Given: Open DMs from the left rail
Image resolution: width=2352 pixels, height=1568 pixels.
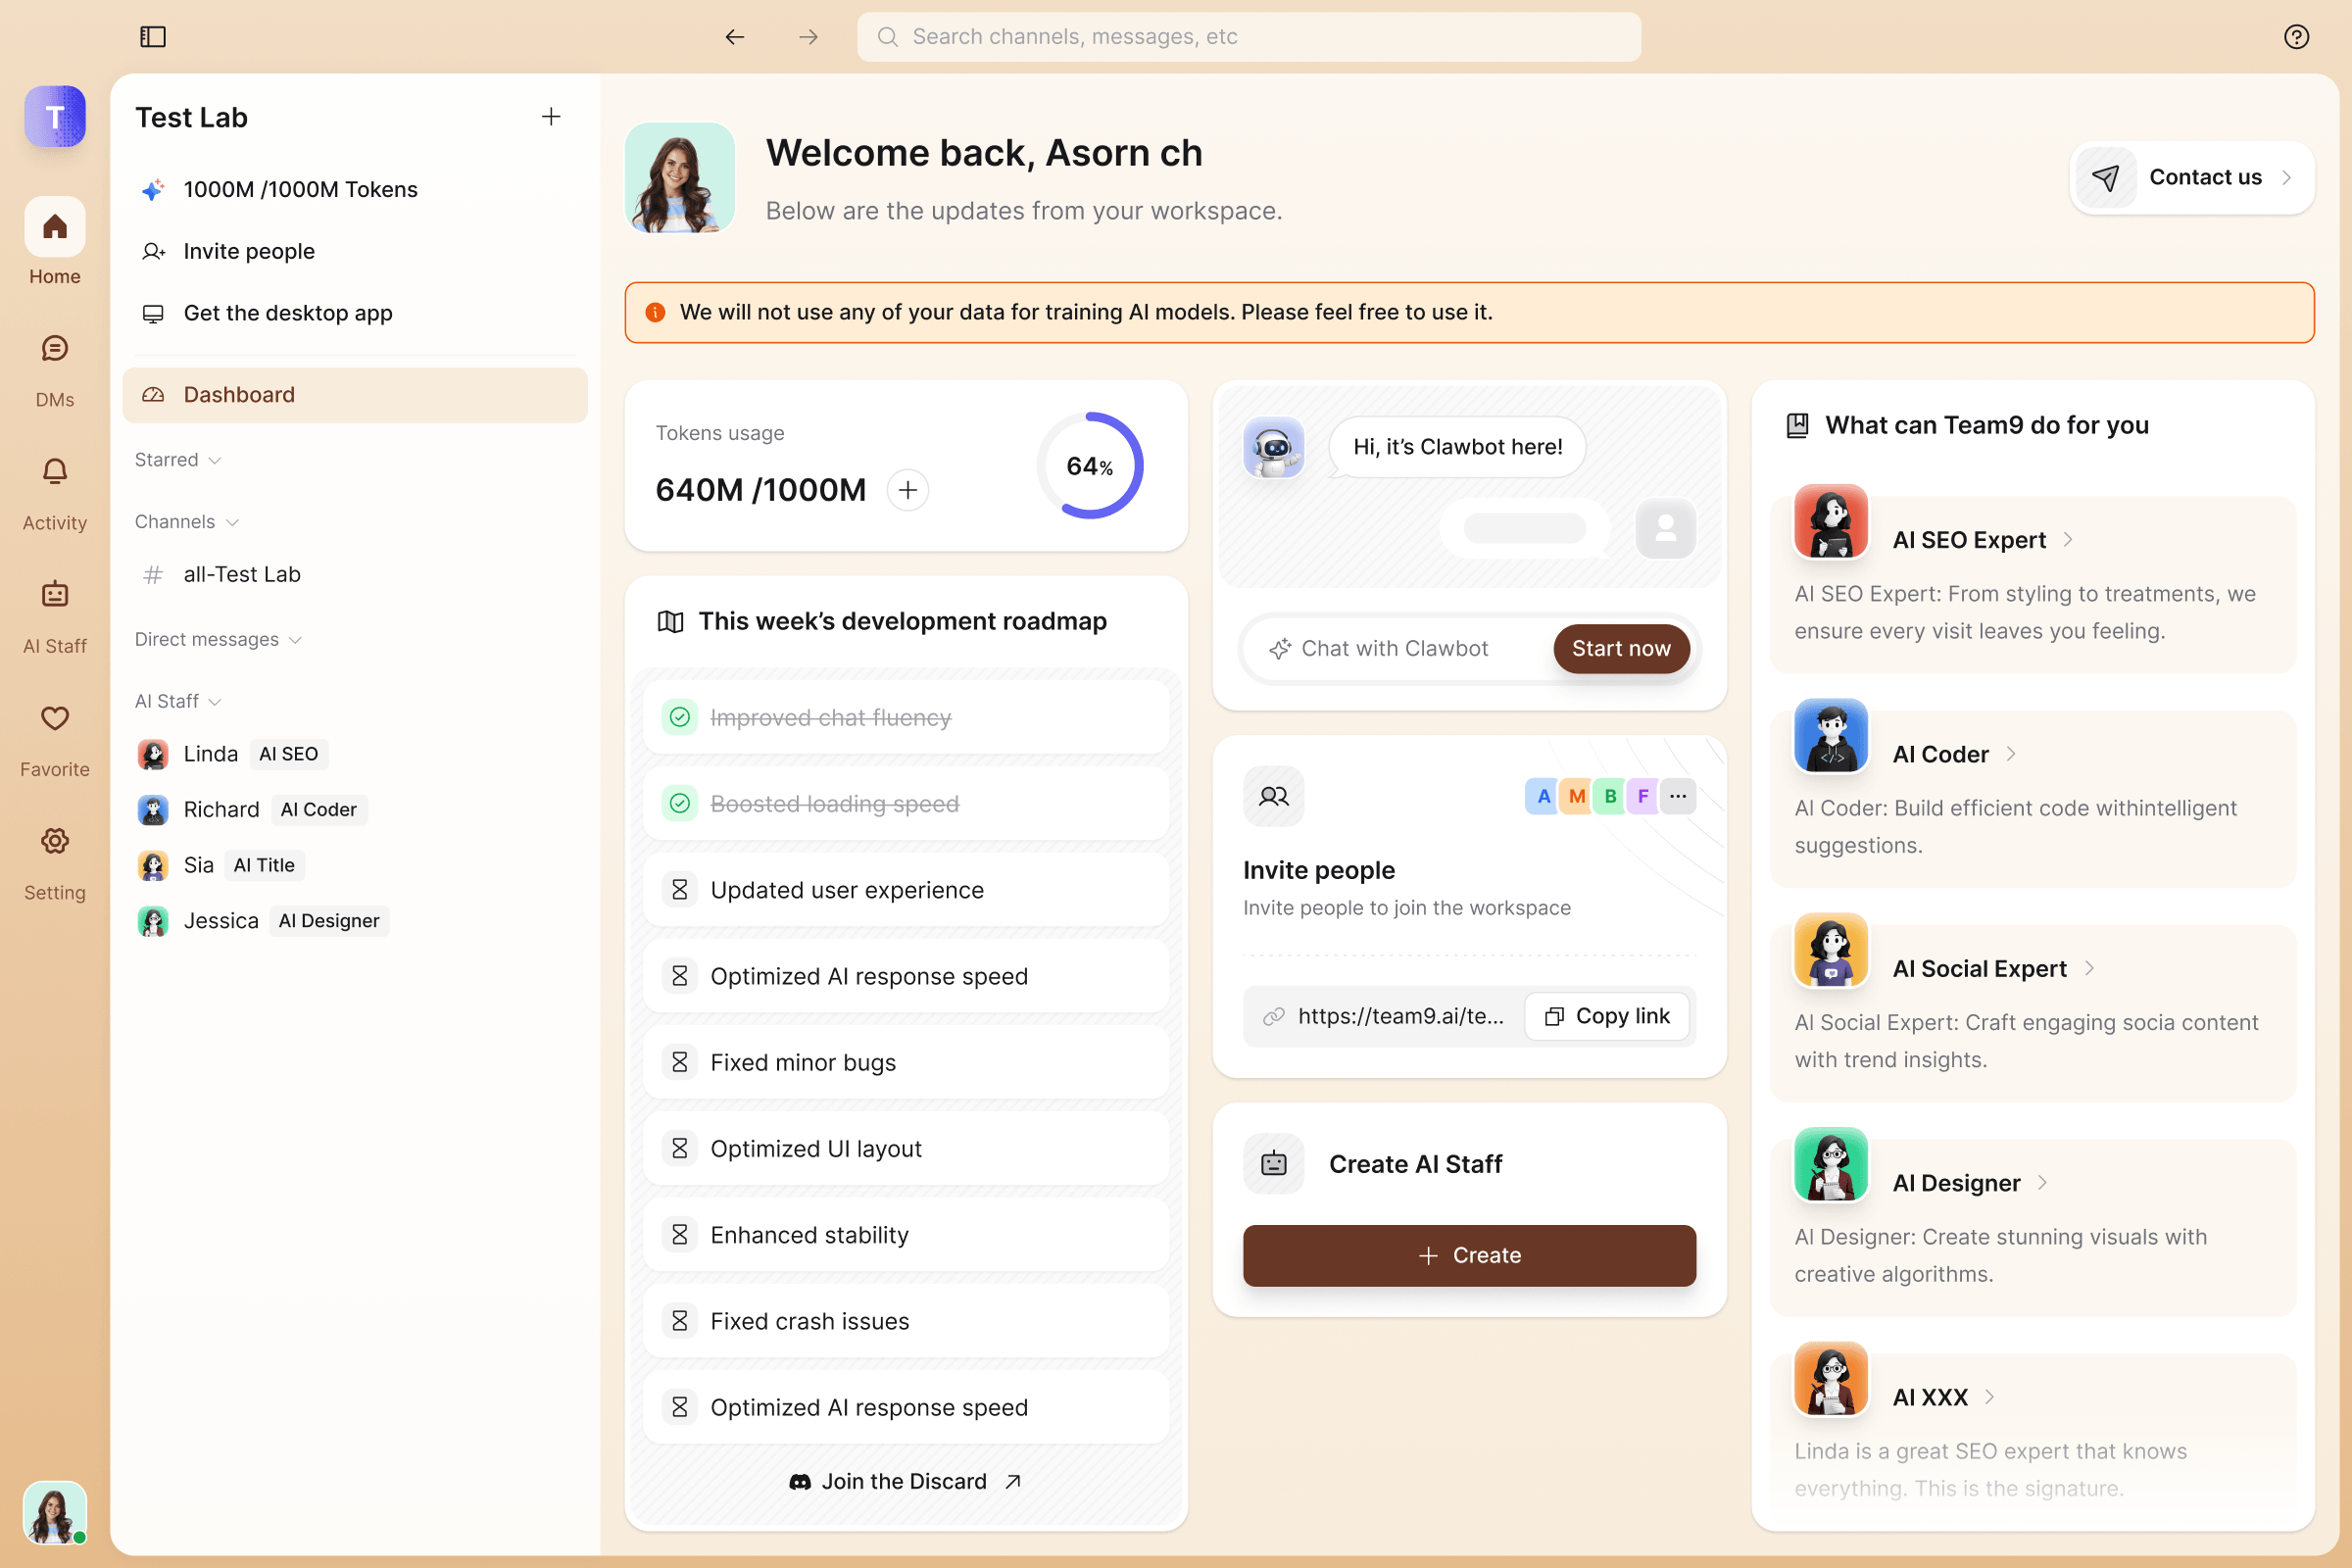Looking at the screenshot, I should click(55, 349).
